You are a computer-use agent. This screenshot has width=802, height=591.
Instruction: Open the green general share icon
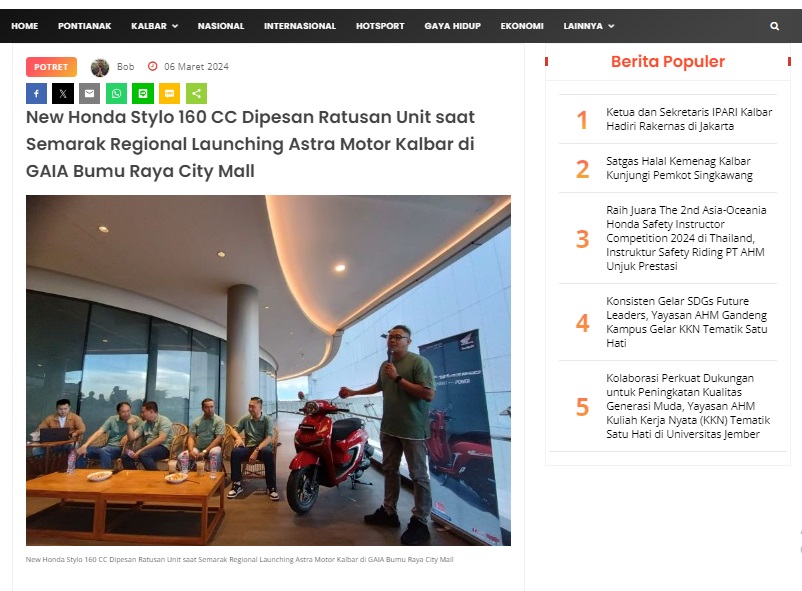[x=196, y=94]
